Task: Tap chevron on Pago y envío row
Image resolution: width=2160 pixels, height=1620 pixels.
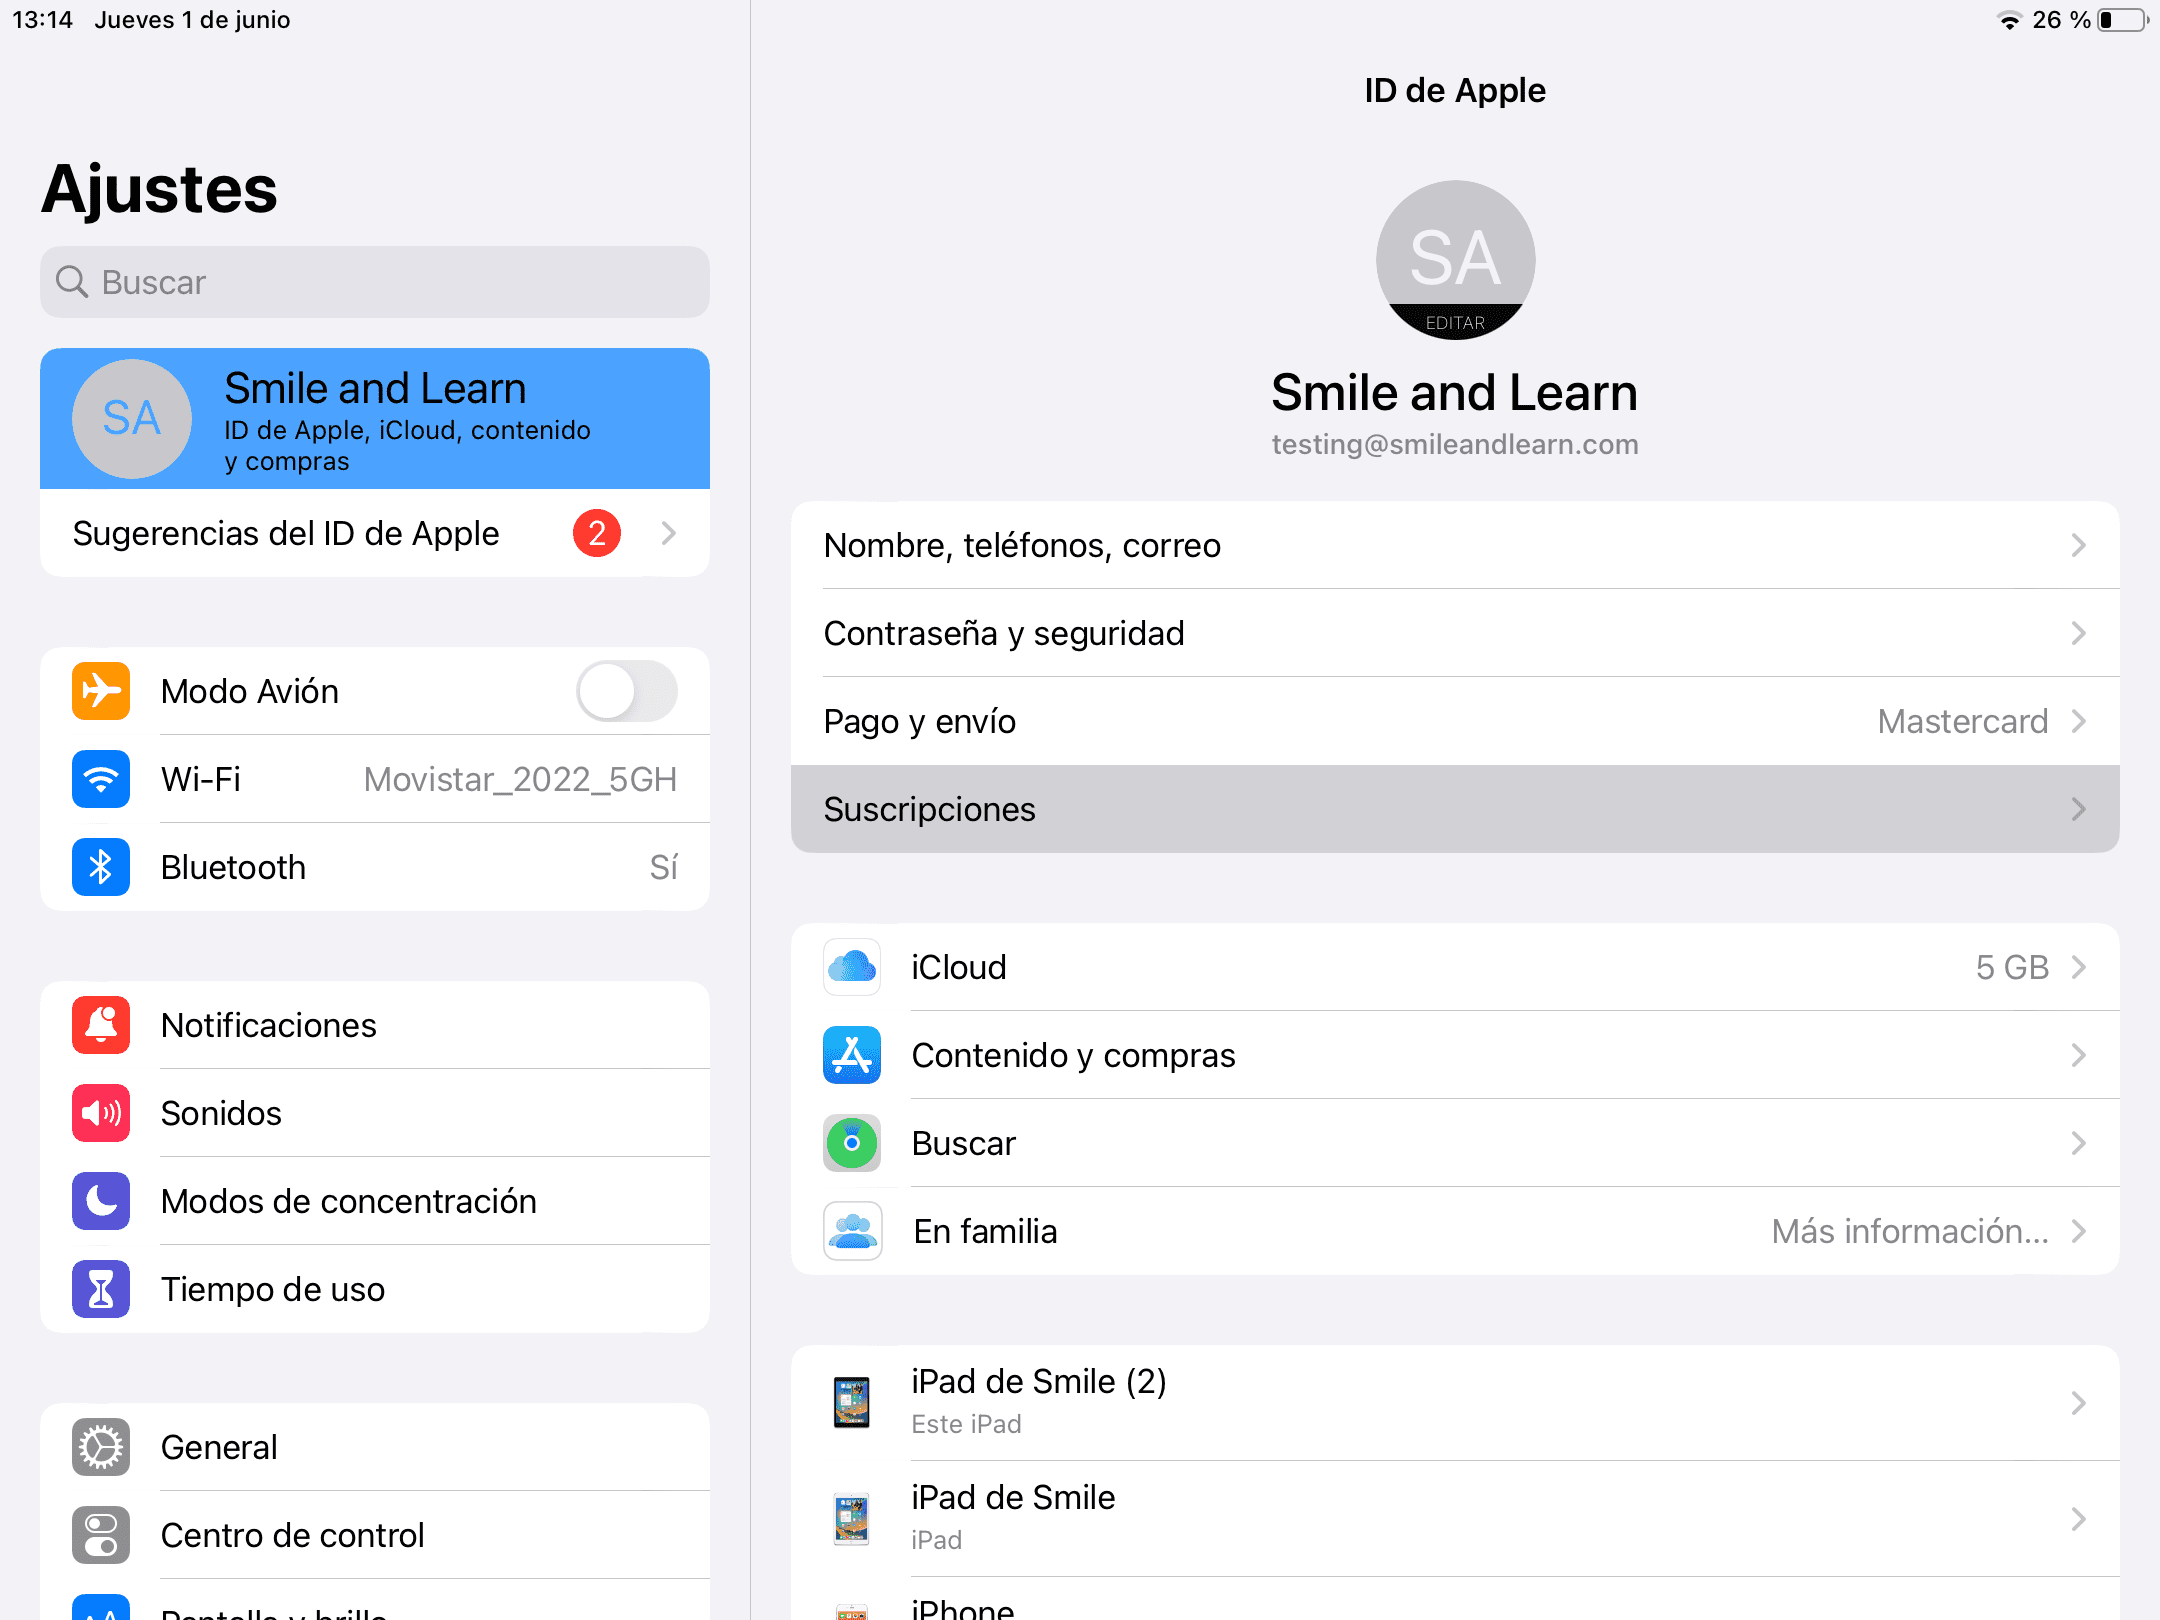Action: pyautogui.click(x=2079, y=721)
